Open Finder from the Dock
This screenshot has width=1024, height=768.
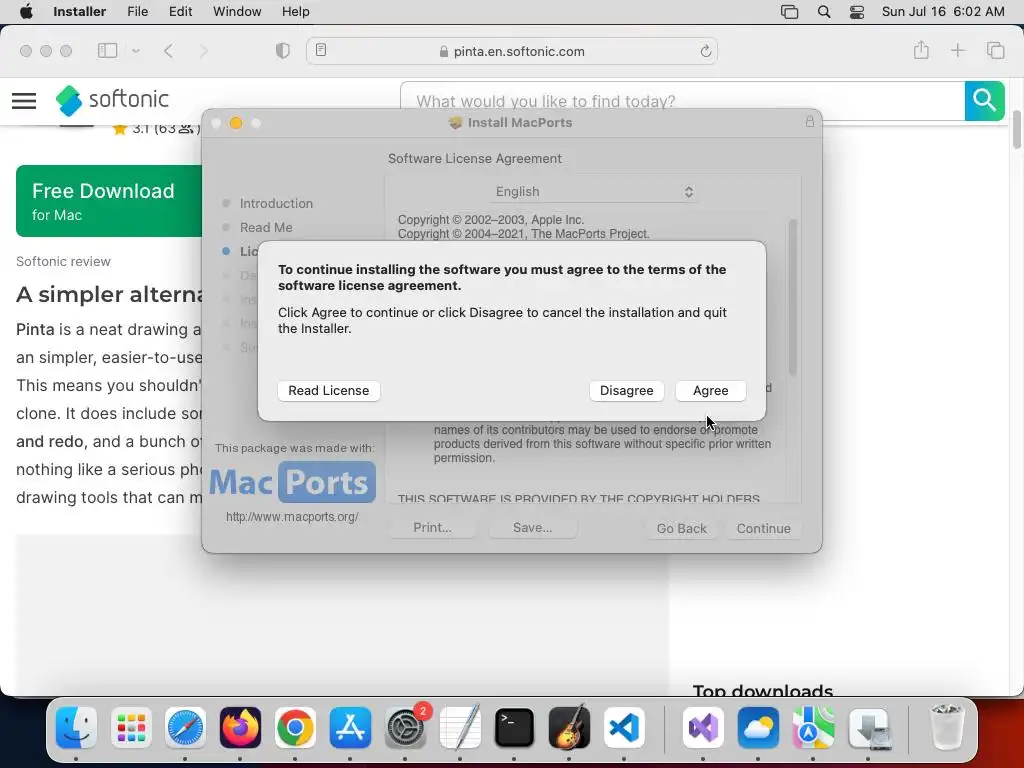76,727
